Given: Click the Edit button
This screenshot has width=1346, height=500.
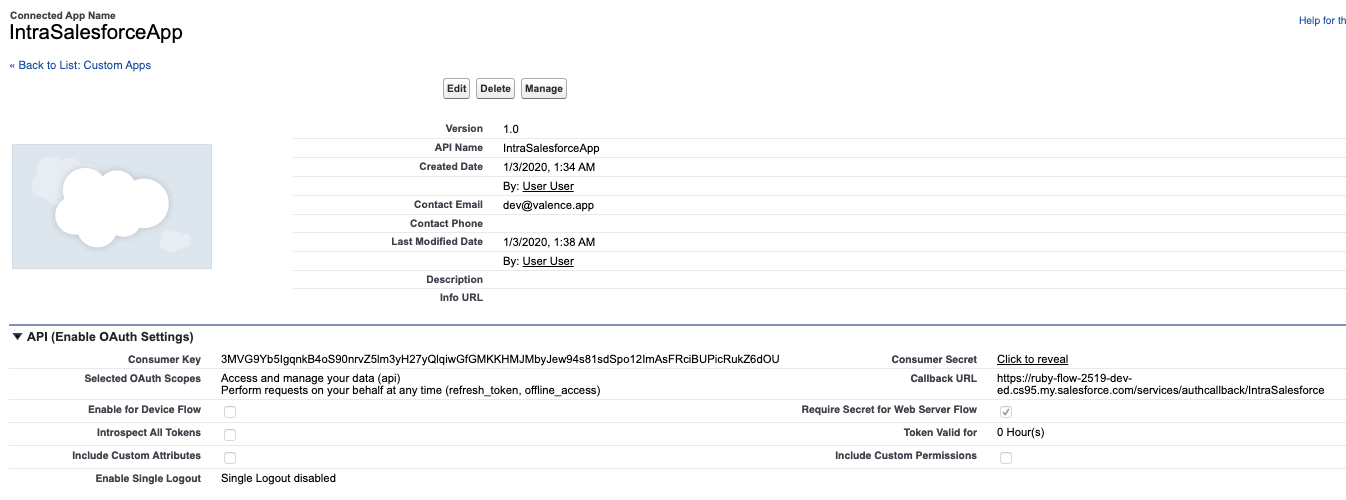Looking at the screenshot, I should (x=456, y=89).
